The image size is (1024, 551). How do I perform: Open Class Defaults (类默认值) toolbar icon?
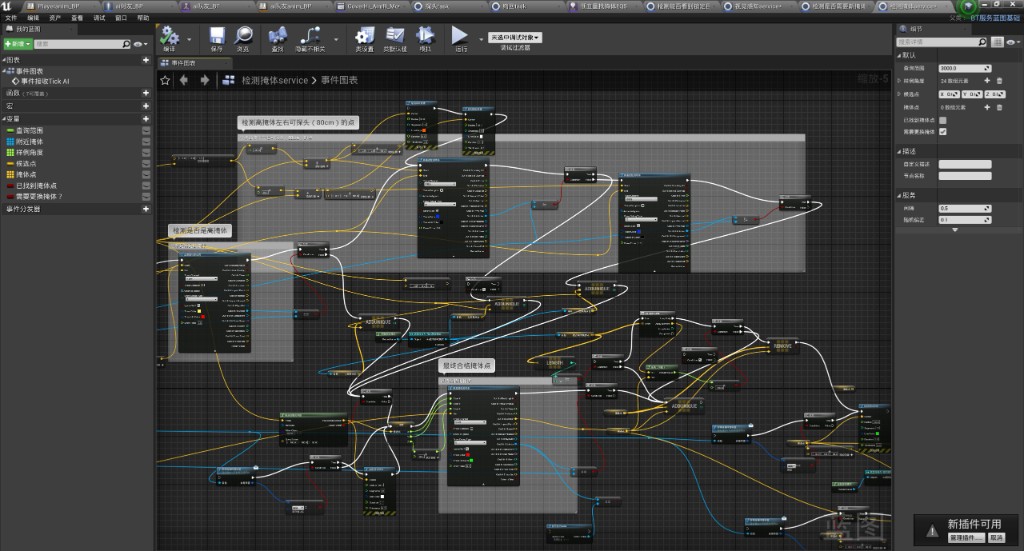pyautogui.click(x=394, y=36)
